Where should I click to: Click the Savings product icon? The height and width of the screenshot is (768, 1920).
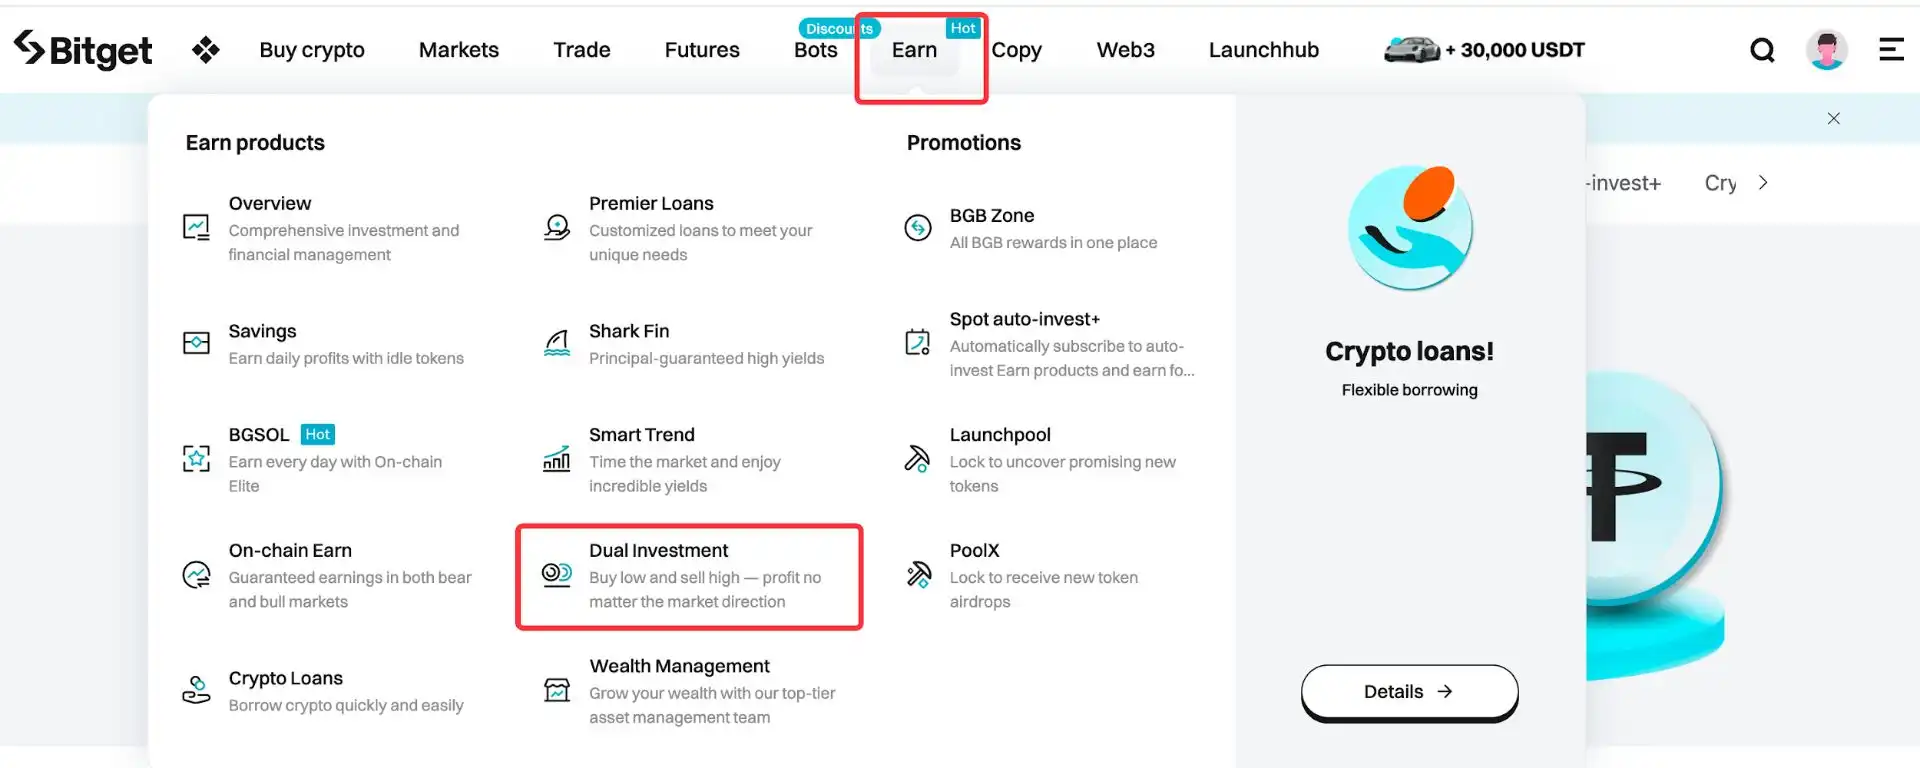coord(196,344)
